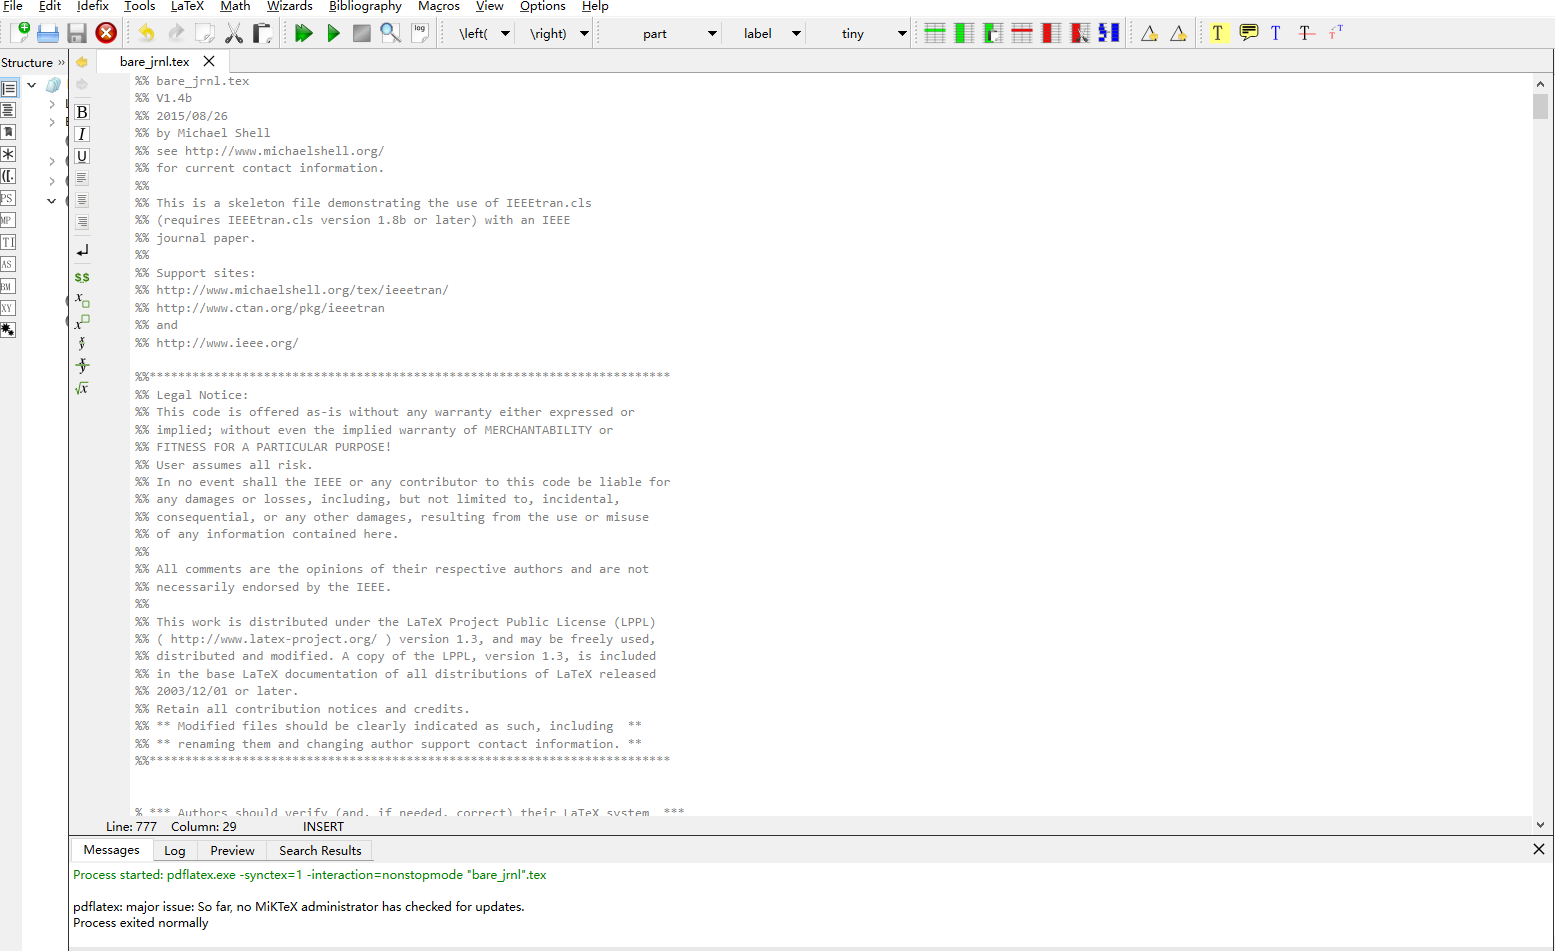This screenshot has height=951, width=1555.
Task: Apply underline with the U icon
Action: [82, 156]
